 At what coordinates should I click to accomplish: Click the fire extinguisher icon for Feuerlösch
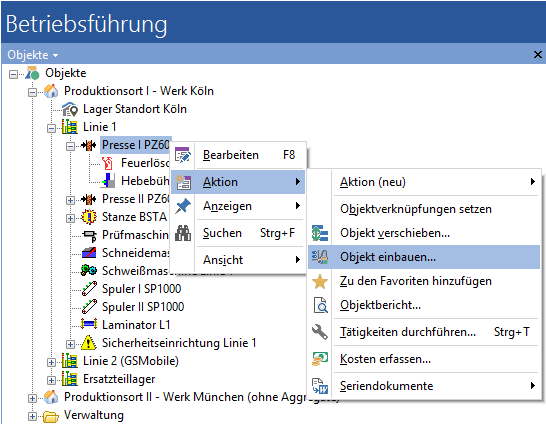click(x=108, y=163)
